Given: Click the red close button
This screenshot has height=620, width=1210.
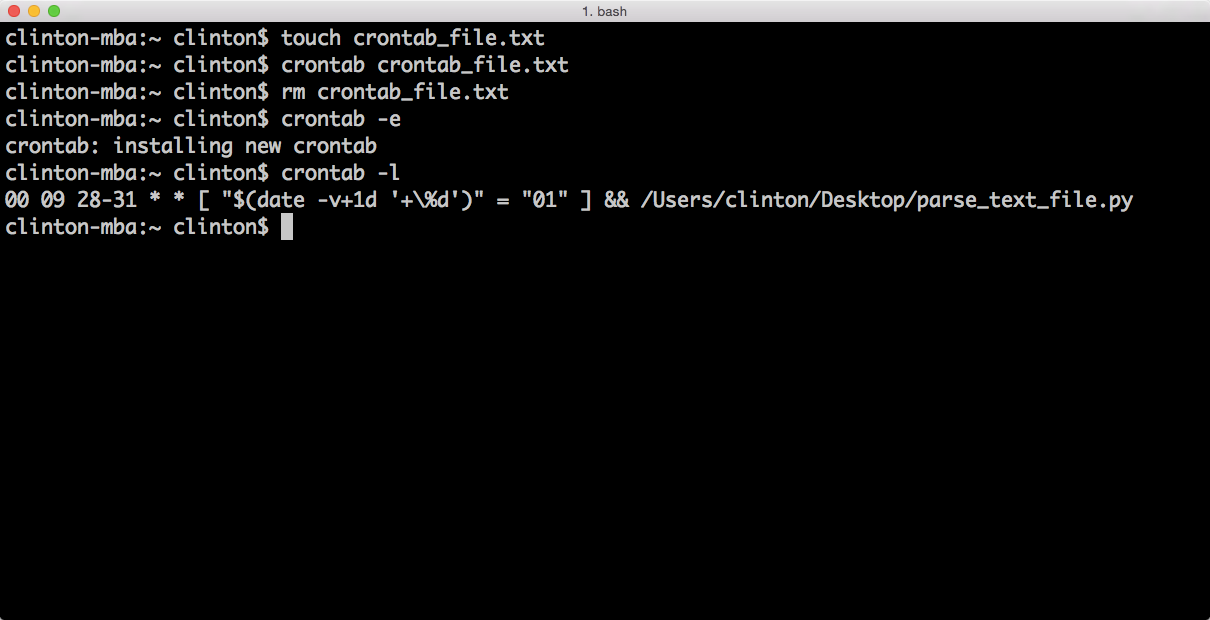Looking at the screenshot, I should tap(14, 11).
